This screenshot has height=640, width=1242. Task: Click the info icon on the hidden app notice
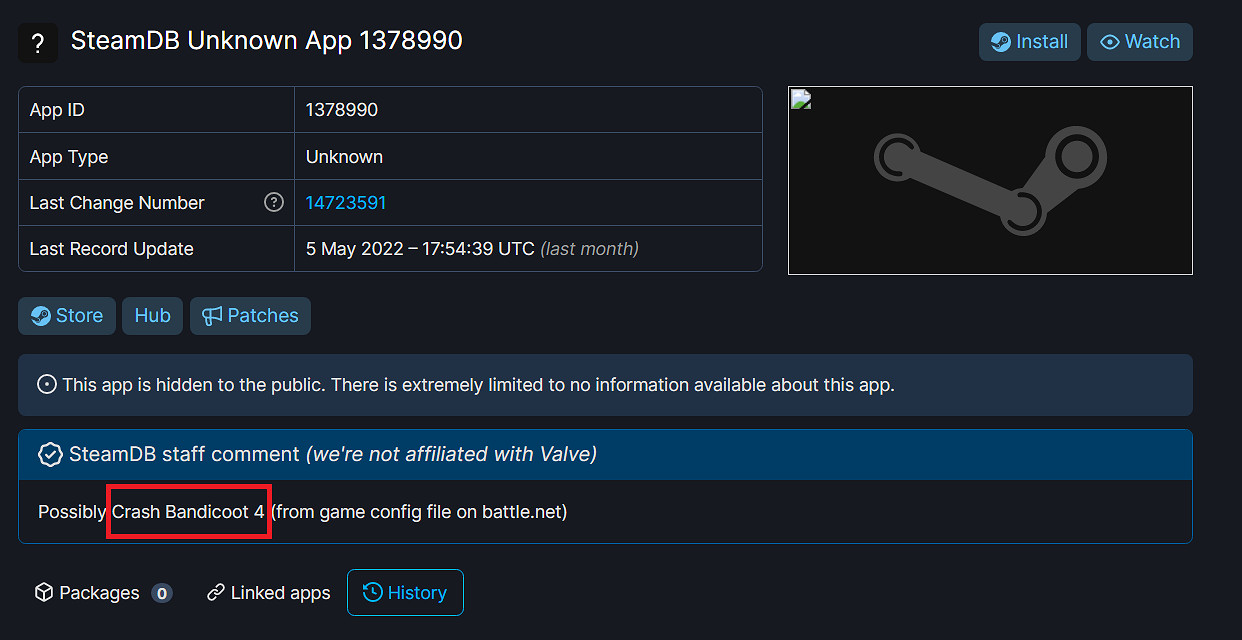coord(47,384)
